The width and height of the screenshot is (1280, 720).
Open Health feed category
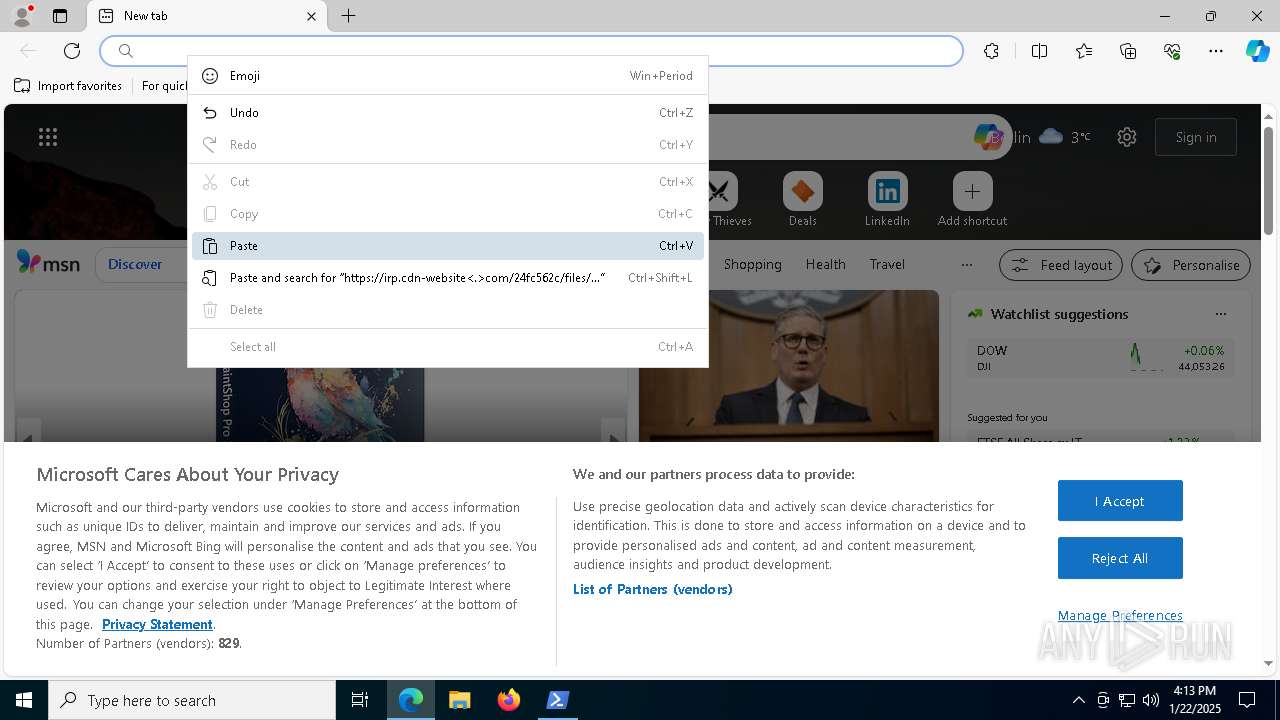[x=825, y=264]
